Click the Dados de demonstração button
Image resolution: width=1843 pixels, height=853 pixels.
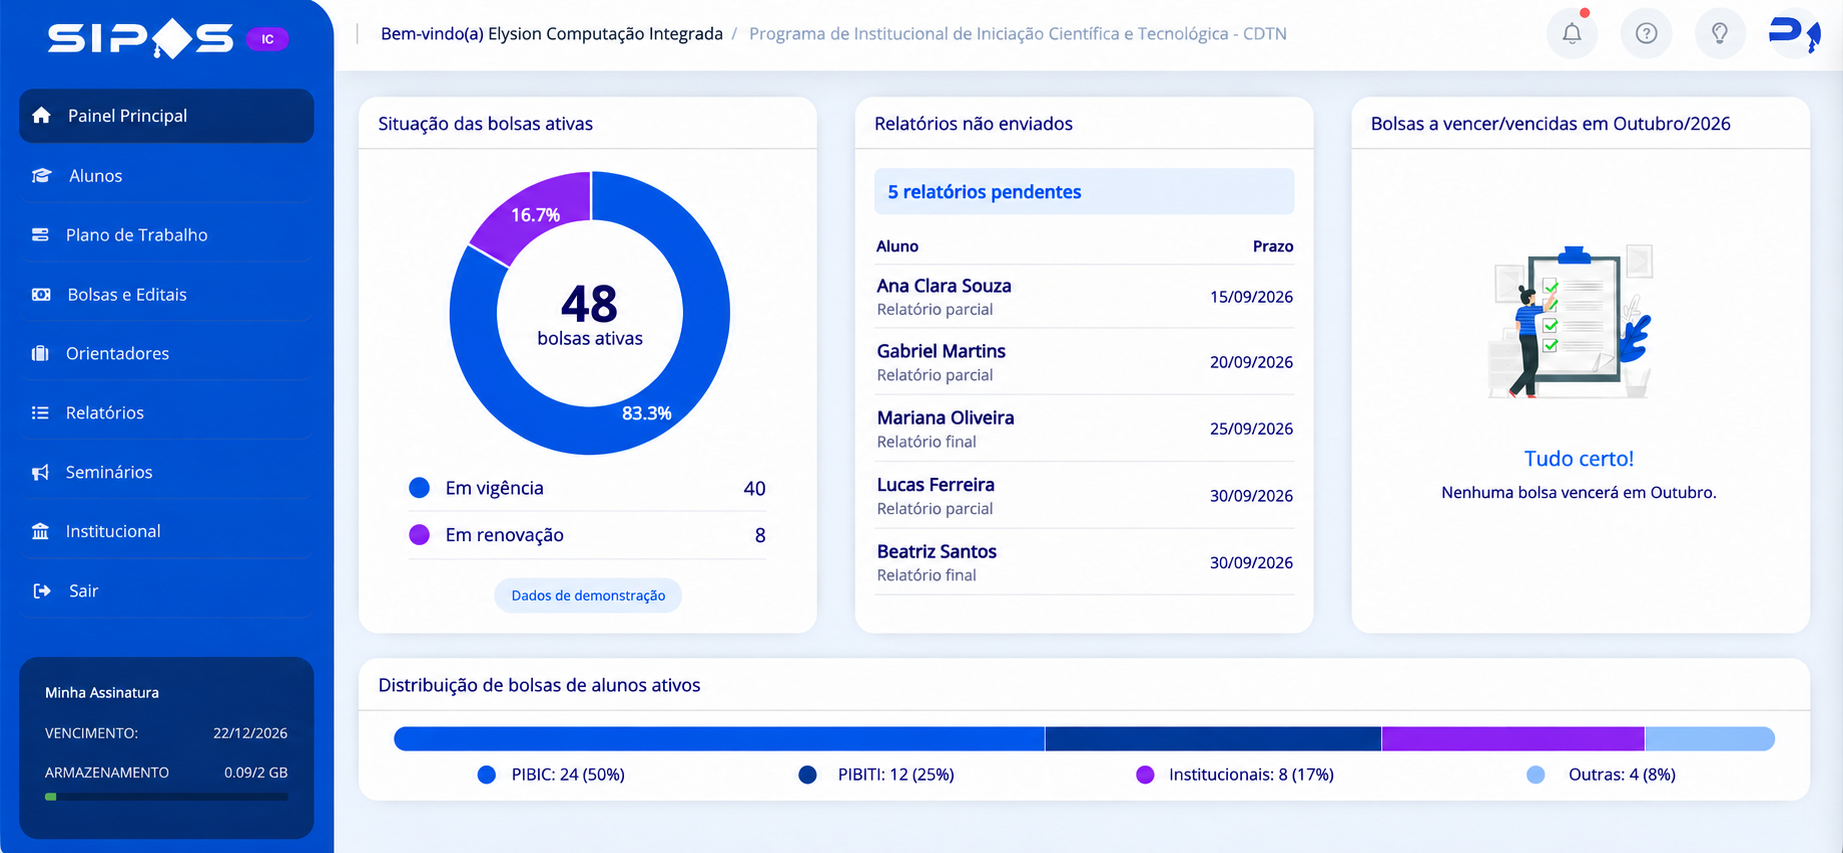[588, 595]
